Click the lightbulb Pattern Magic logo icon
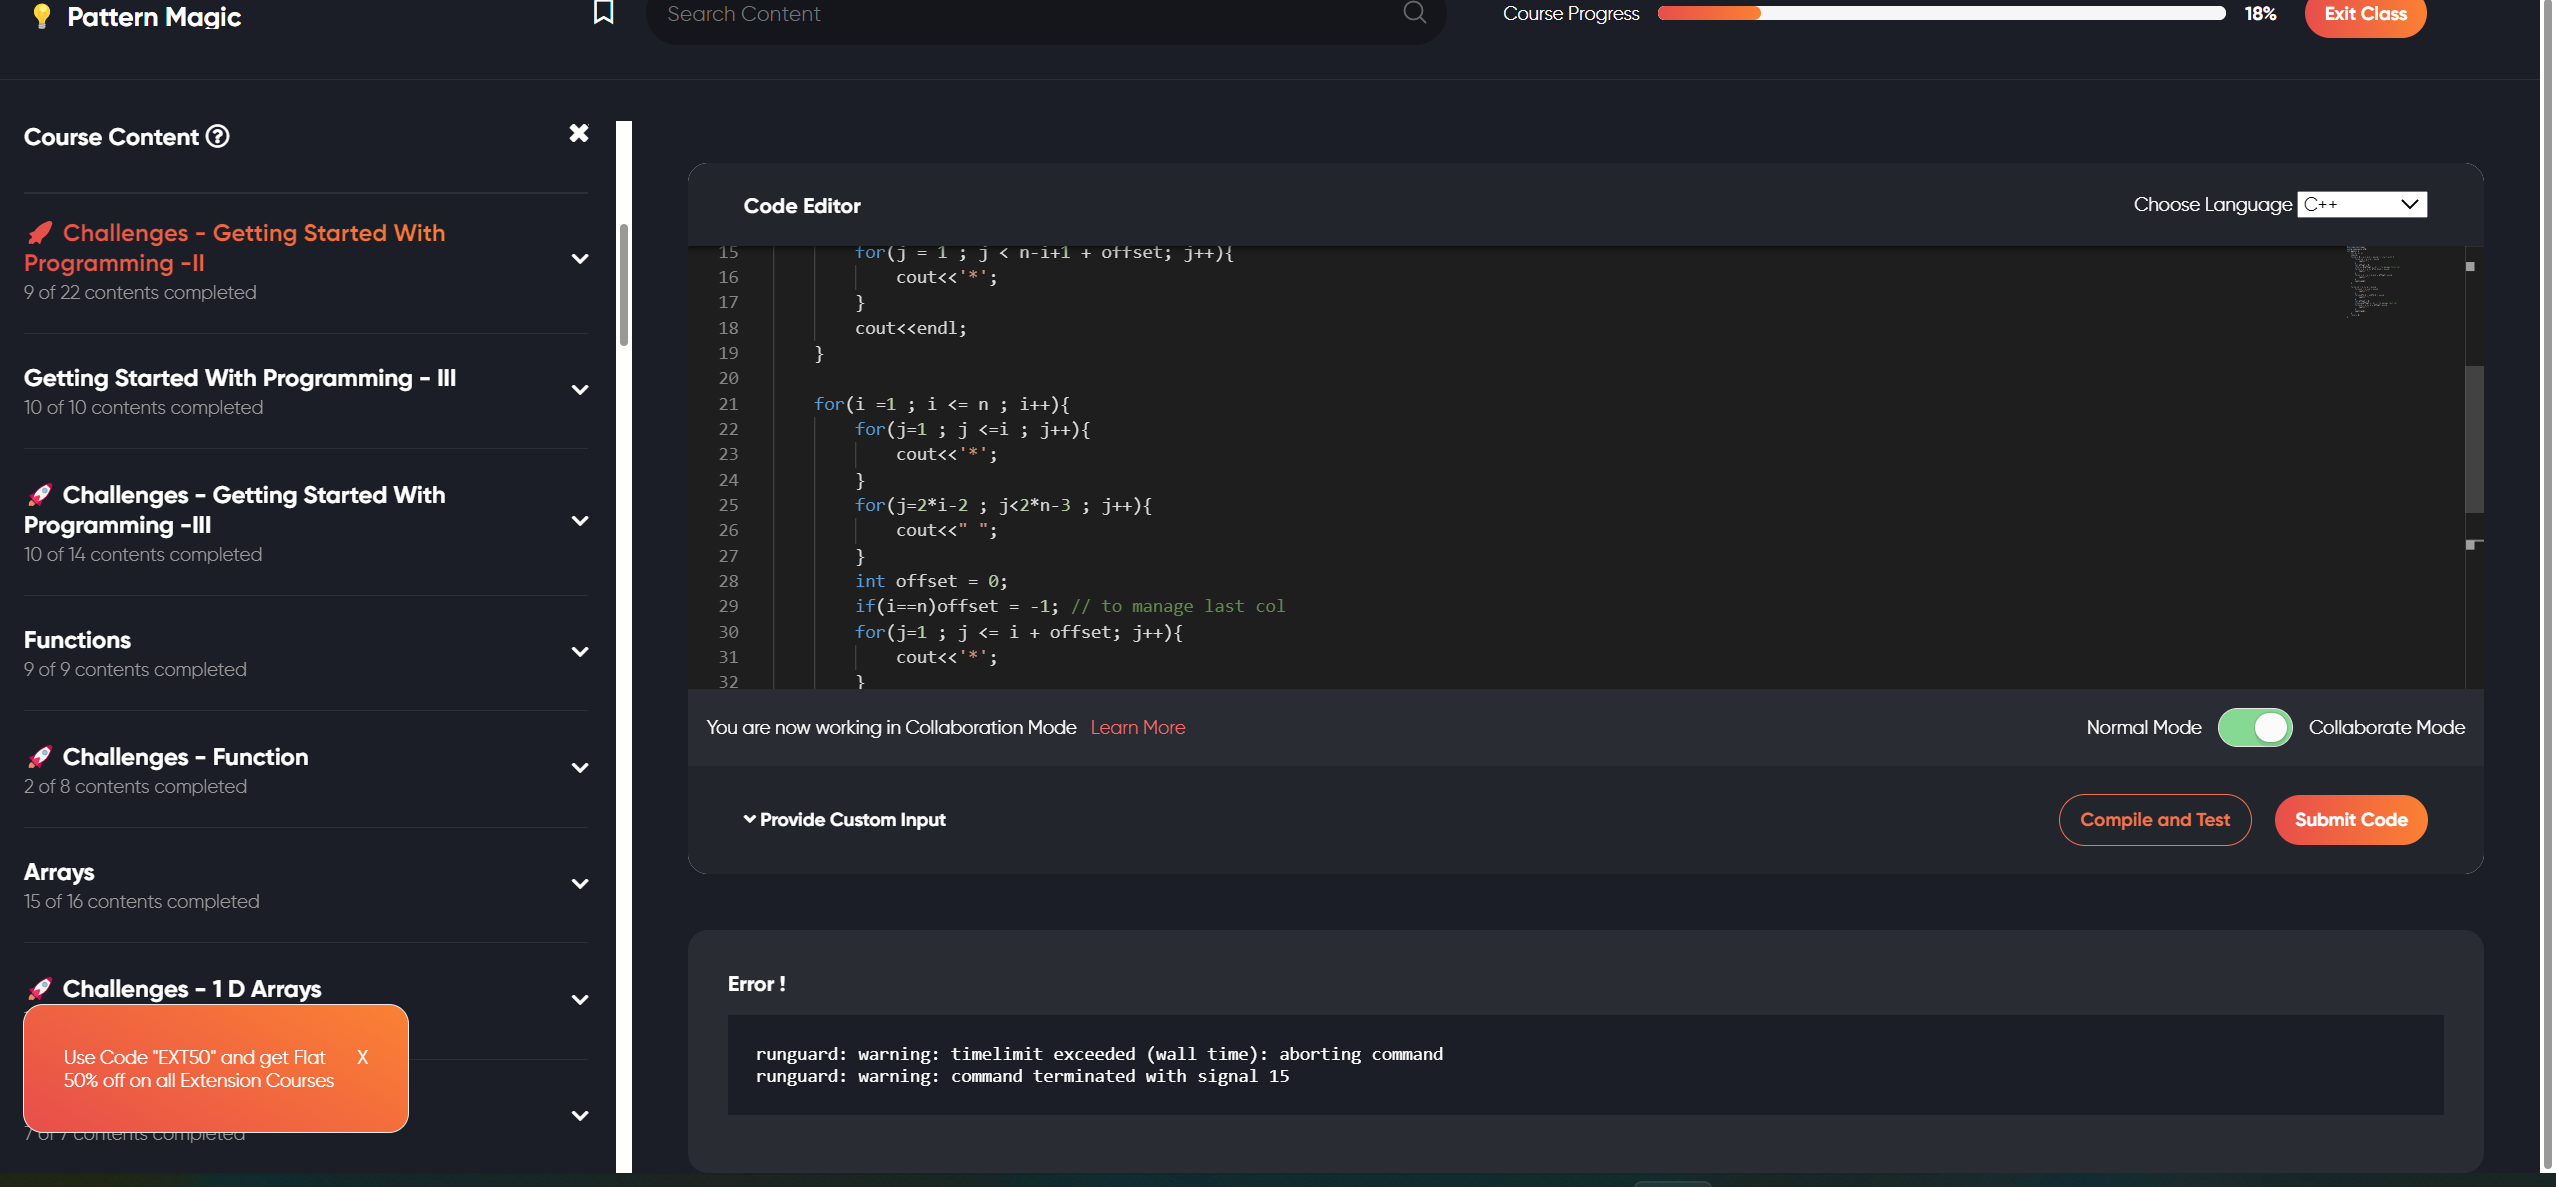The width and height of the screenshot is (2556, 1187). click(x=41, y=16)
